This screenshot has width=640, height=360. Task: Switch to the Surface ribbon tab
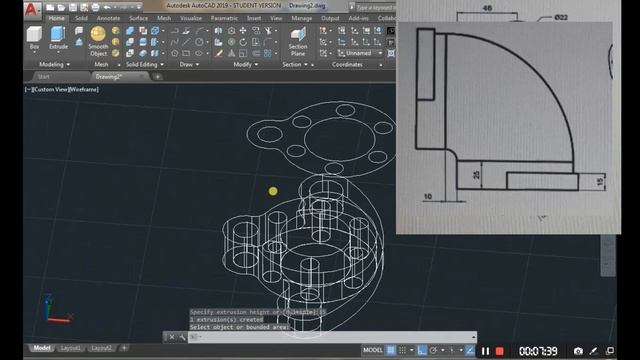(138, 18)
